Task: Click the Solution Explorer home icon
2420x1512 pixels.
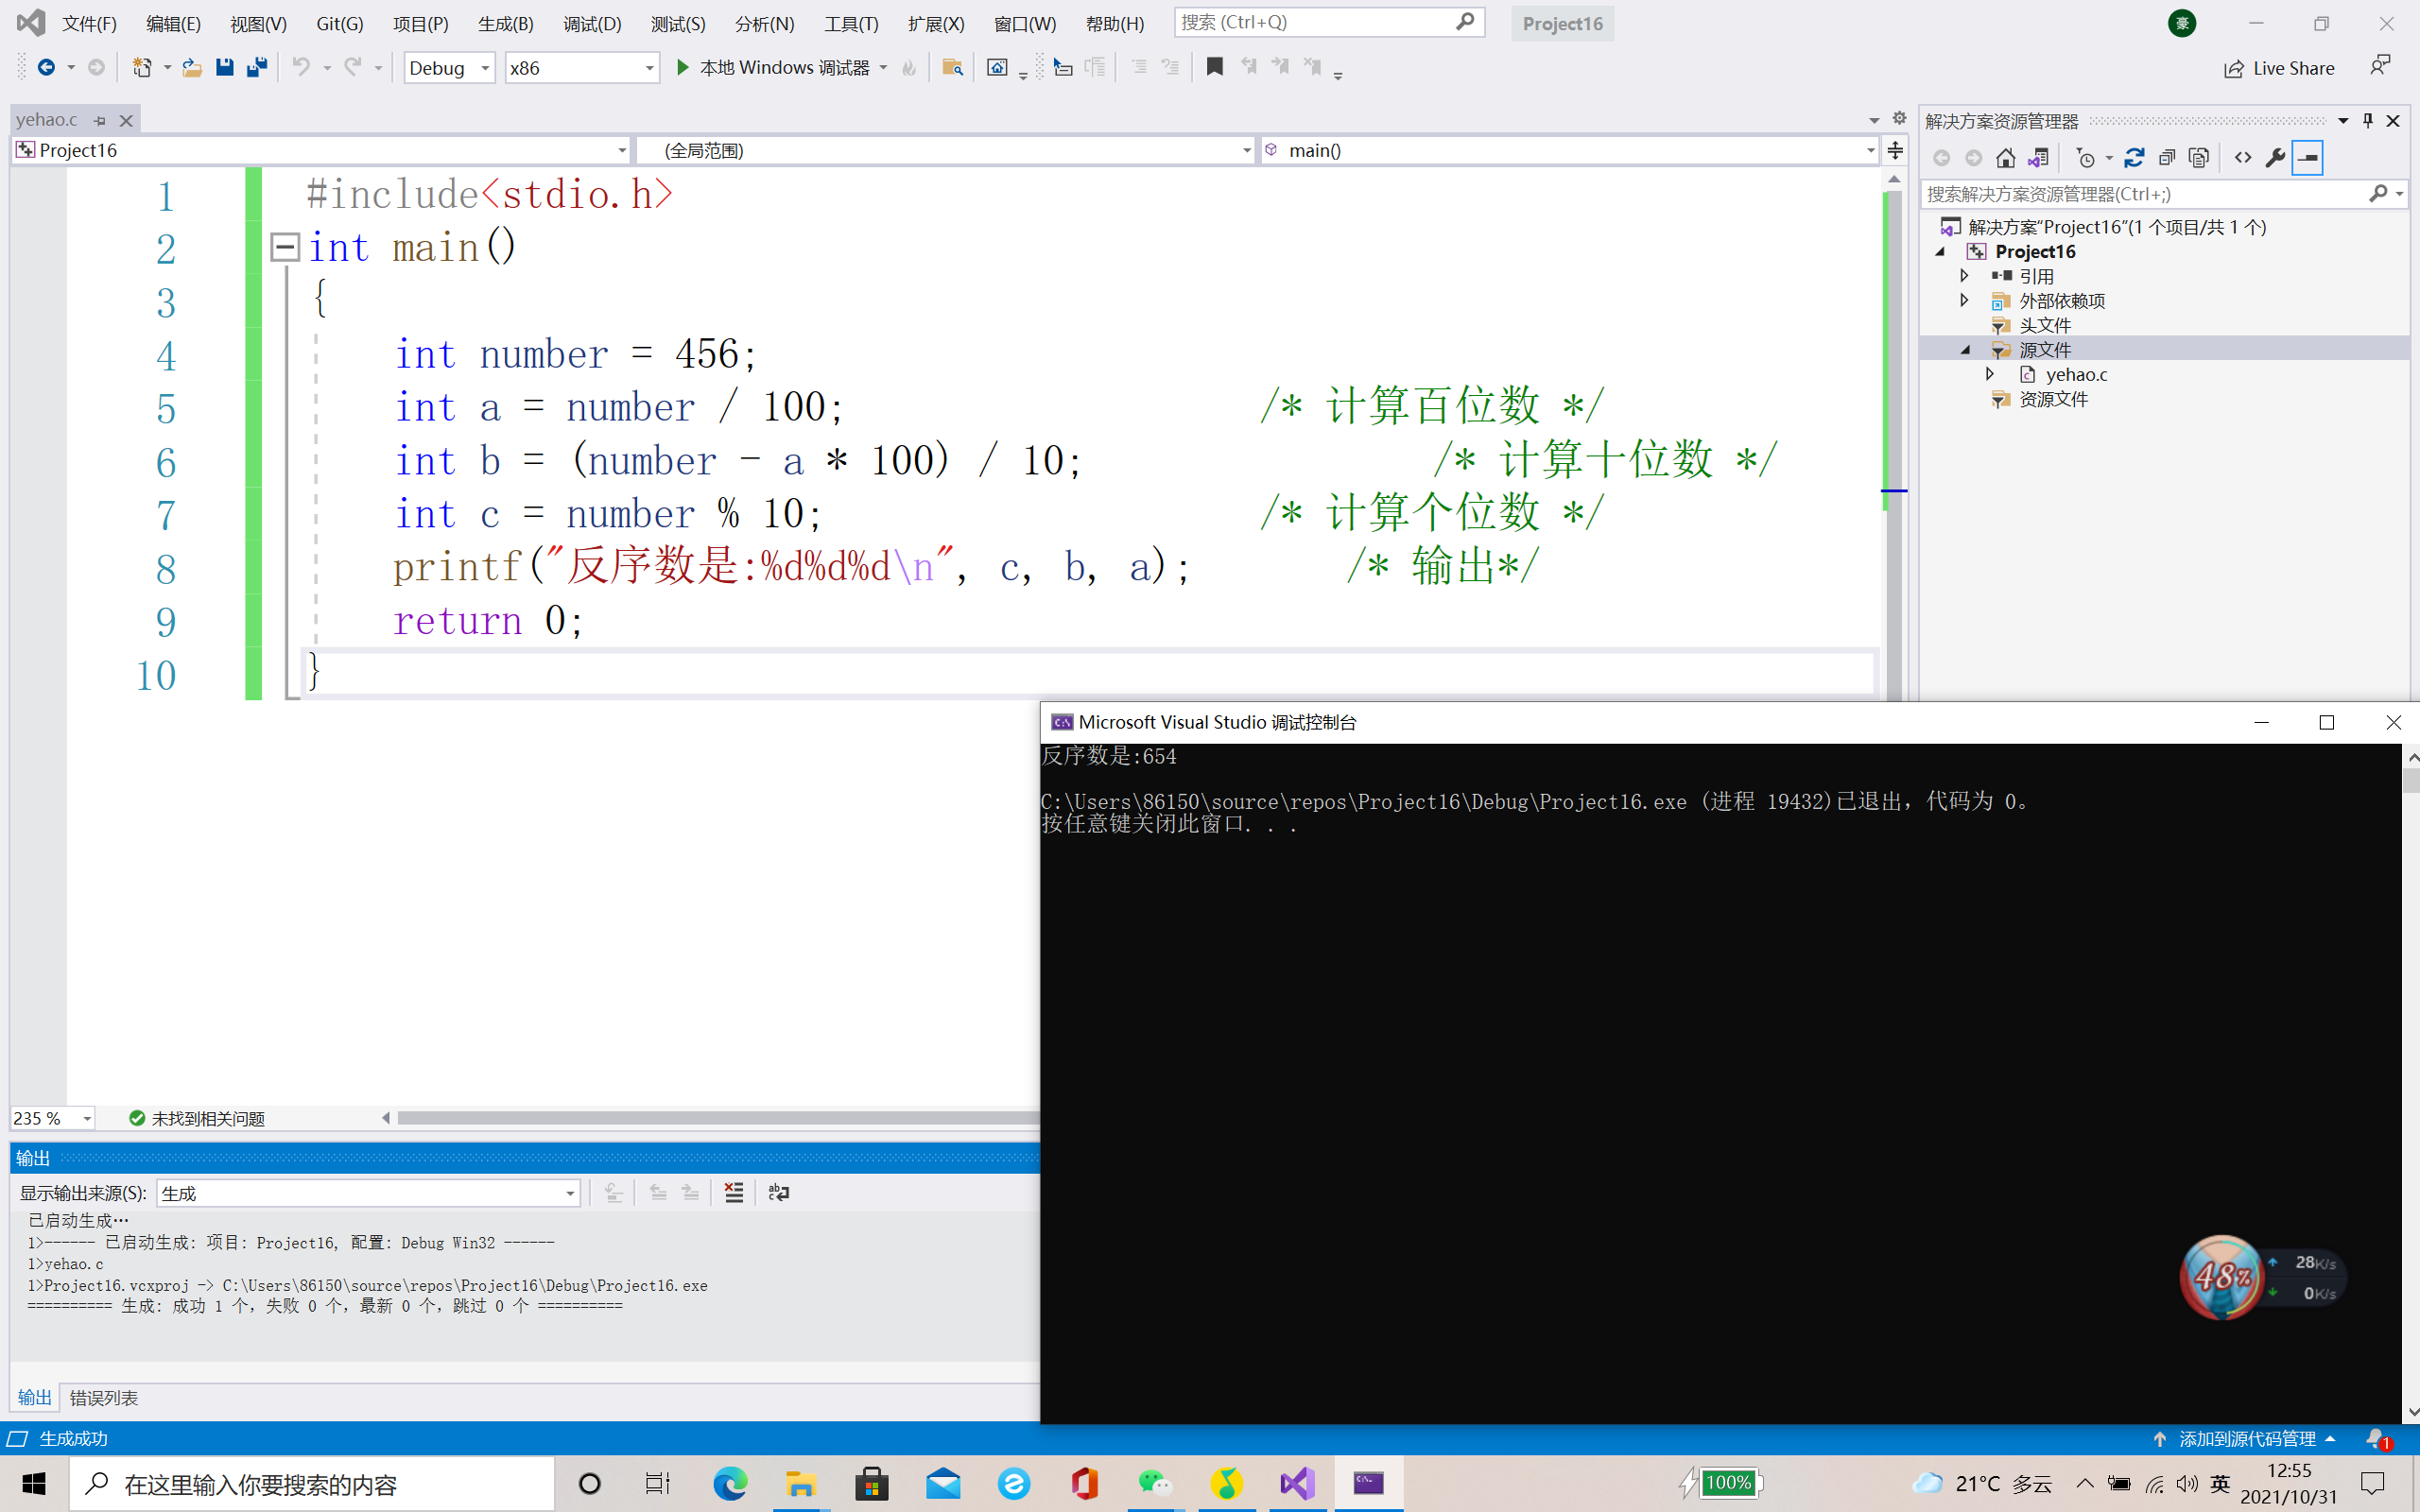Action: (2005, 158)
